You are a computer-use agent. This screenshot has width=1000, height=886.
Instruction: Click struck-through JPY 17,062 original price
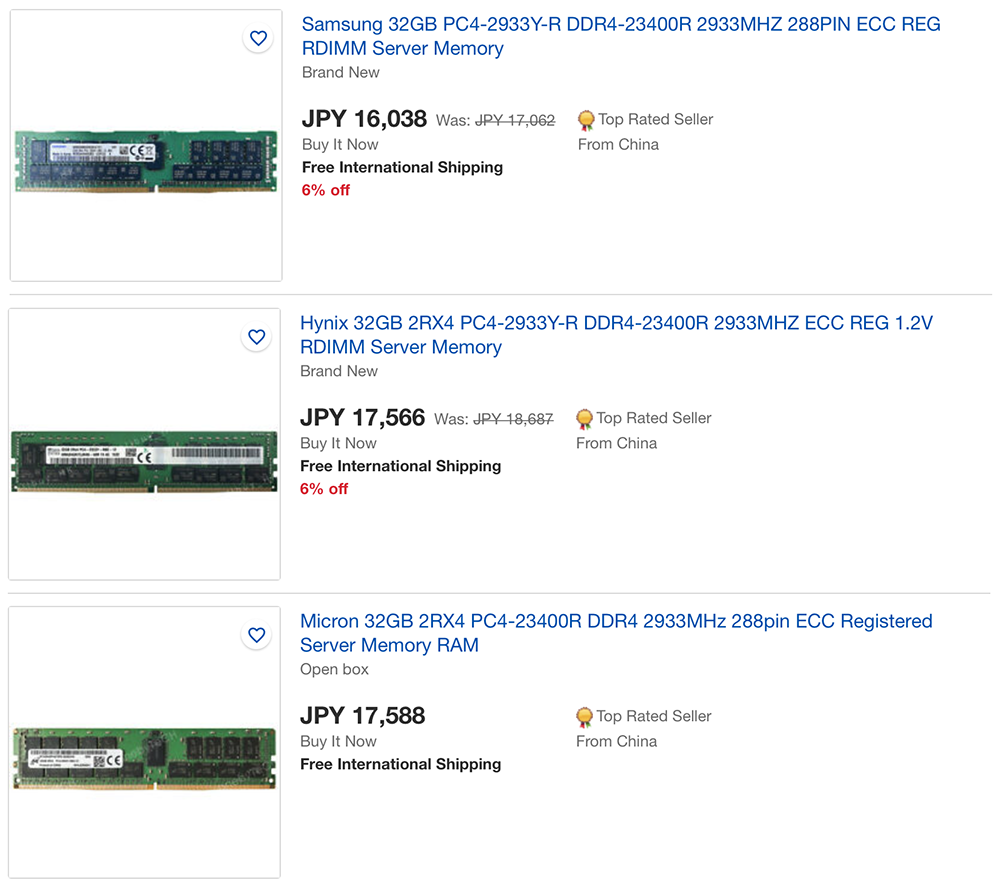(514, 120)
